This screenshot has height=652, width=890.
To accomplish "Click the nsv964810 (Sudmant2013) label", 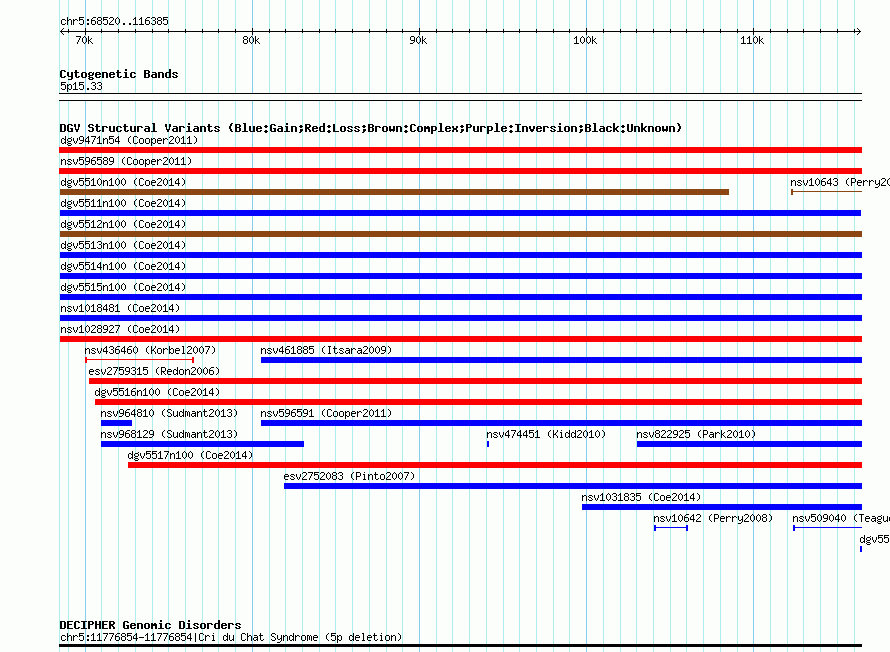I will (169, 414).
